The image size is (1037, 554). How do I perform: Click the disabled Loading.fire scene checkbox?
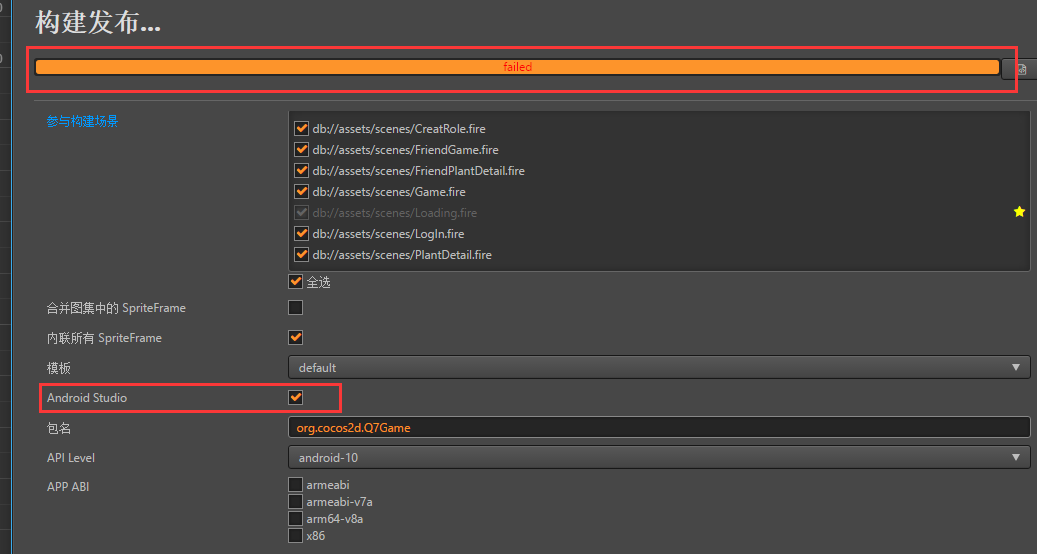[x=302, y=212]
